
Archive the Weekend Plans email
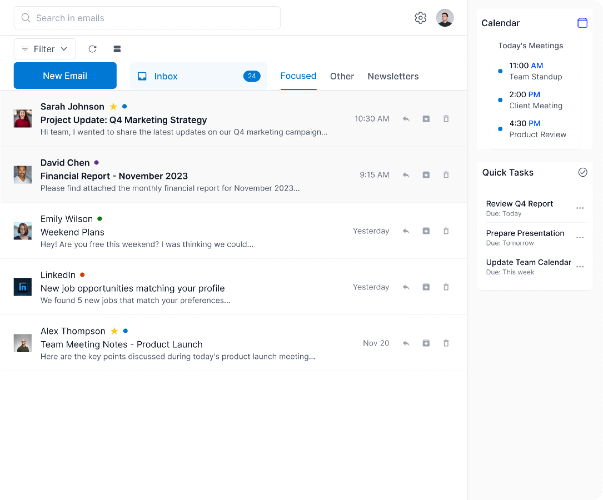[x=426, y=231]
